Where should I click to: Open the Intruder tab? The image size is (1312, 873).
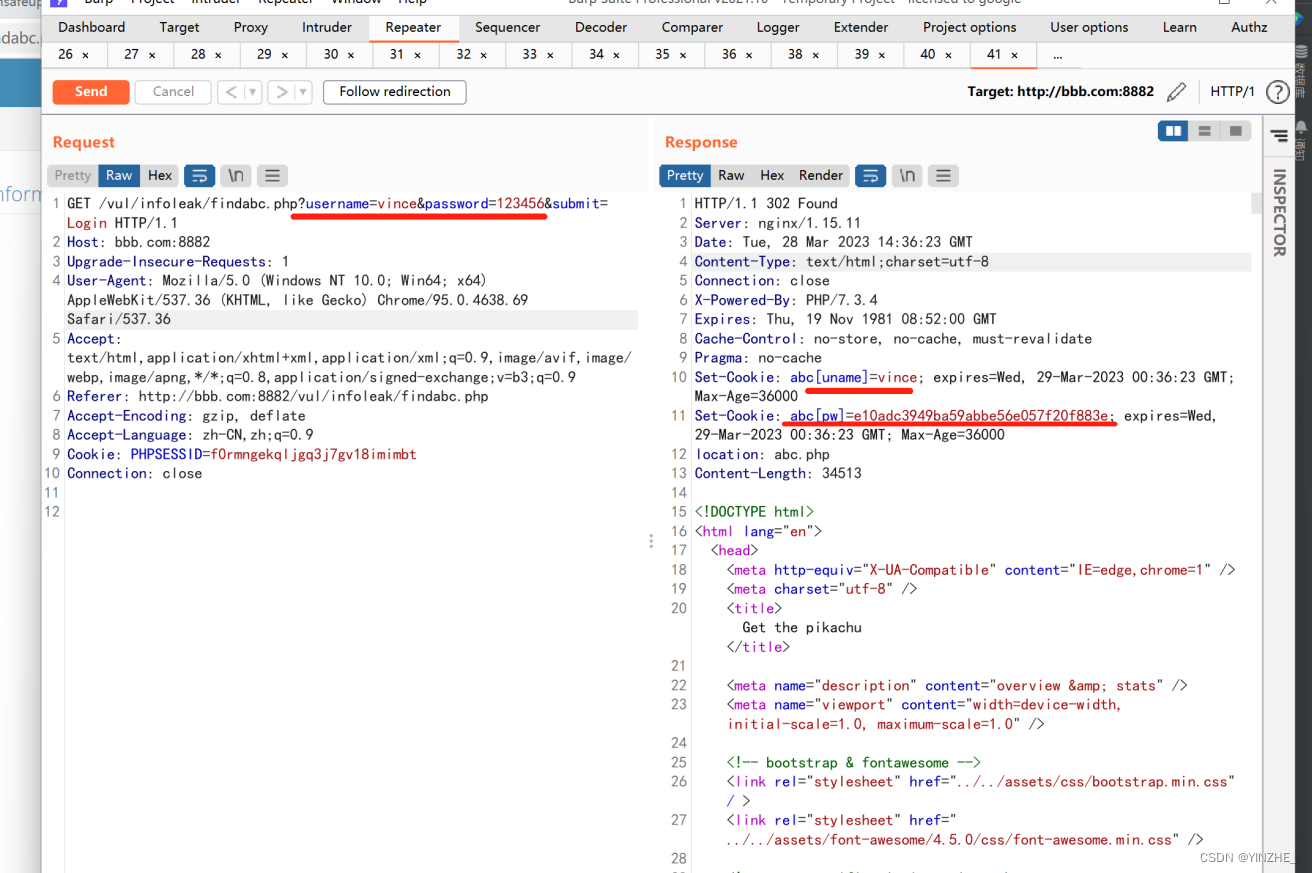tap(327, 27)
